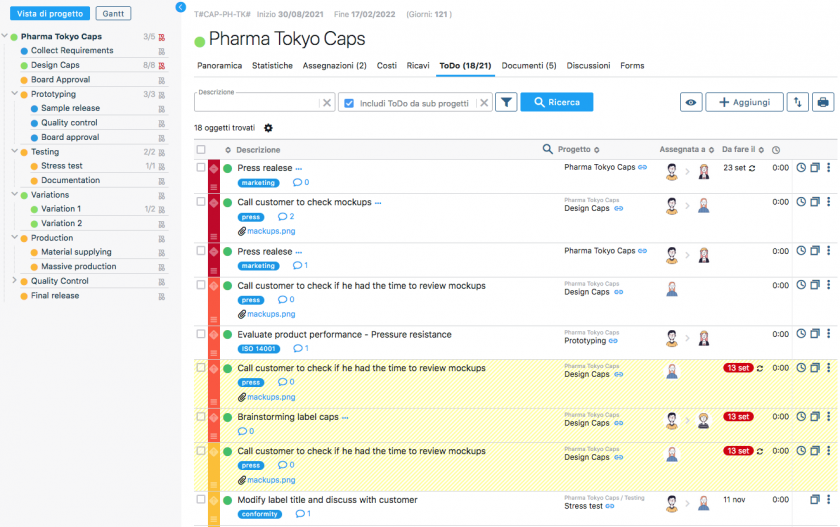Open three-dot menu for first Press realese row
Screen dimensions: 840x527
[x=829, y=168]
